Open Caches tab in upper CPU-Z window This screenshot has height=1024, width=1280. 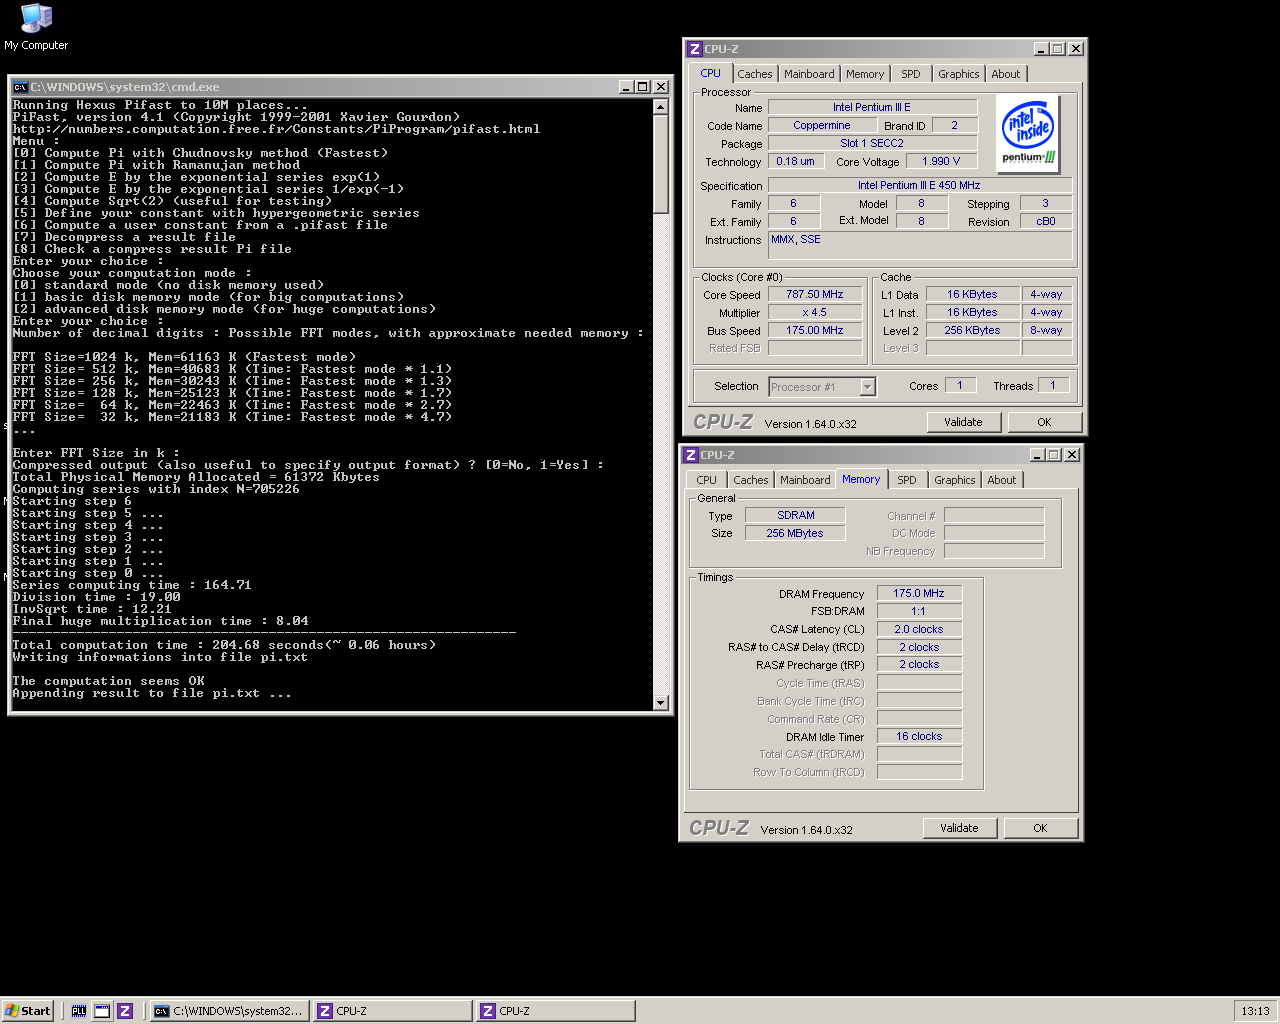[755, 74]
